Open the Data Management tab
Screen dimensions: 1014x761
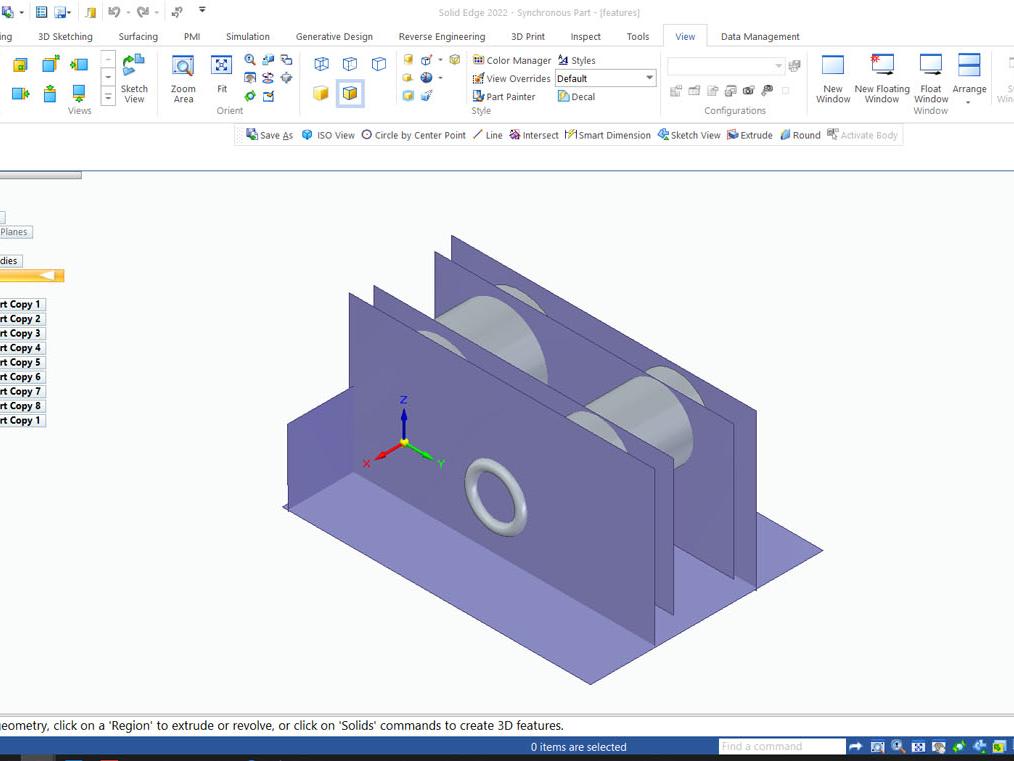click(760, 36)
